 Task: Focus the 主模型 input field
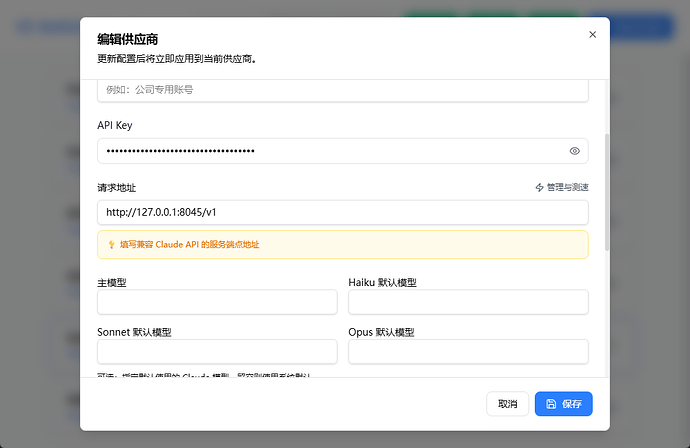[x=217, y=302]
